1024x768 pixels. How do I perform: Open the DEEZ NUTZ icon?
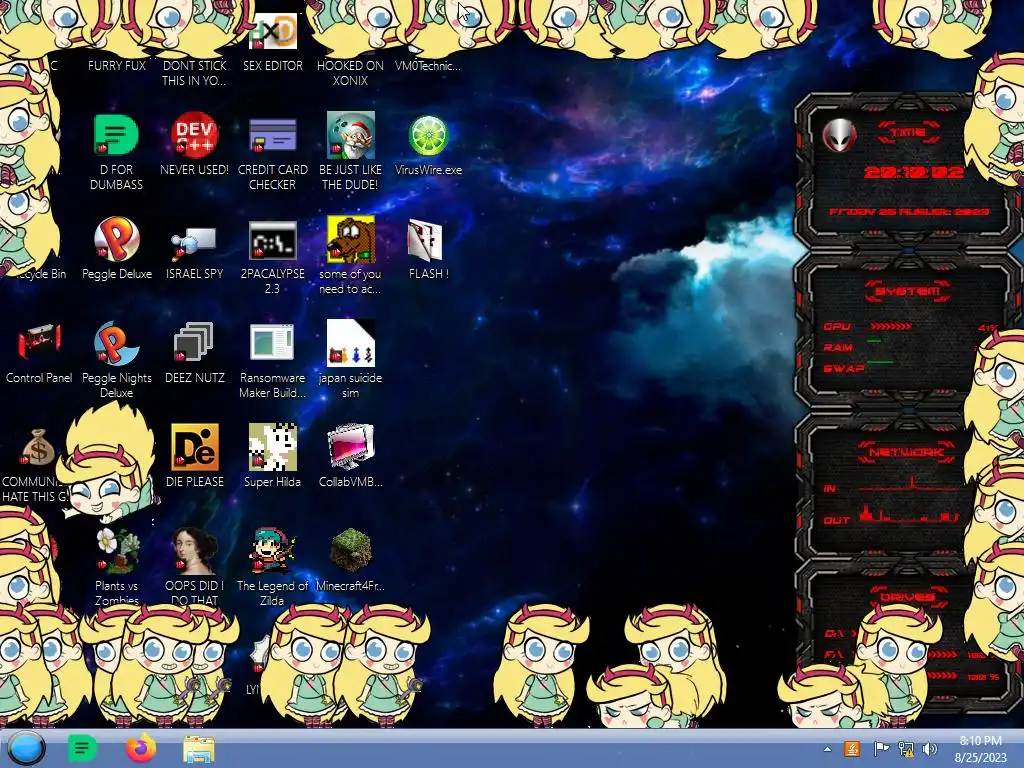click(195, 342)
